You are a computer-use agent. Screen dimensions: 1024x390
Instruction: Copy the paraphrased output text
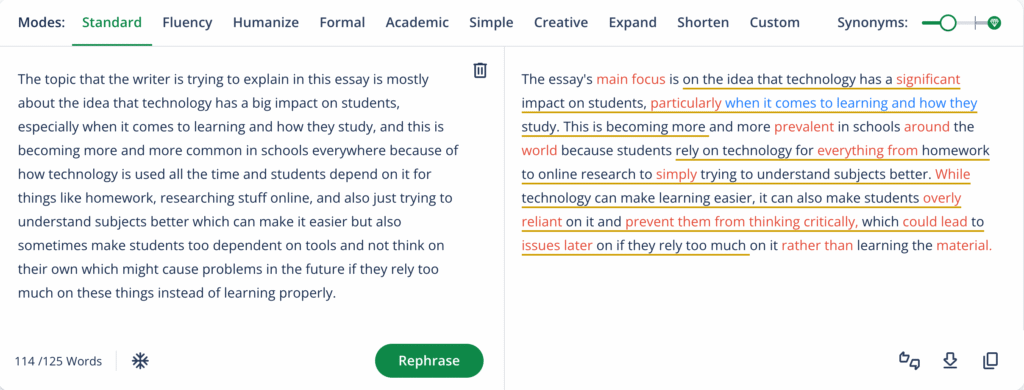(991, 361)
